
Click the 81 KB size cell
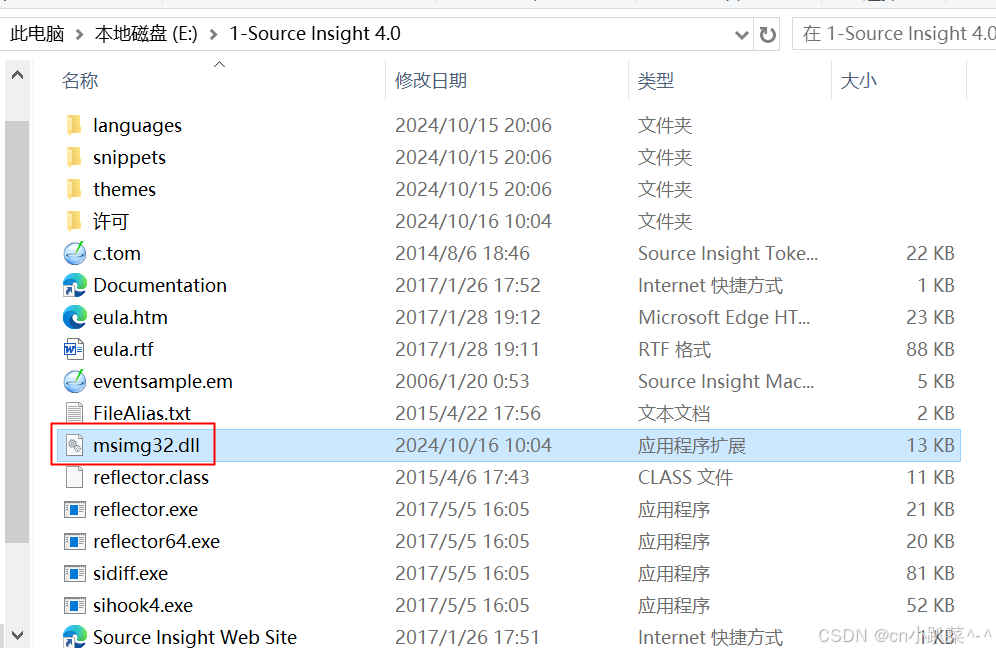930,574
